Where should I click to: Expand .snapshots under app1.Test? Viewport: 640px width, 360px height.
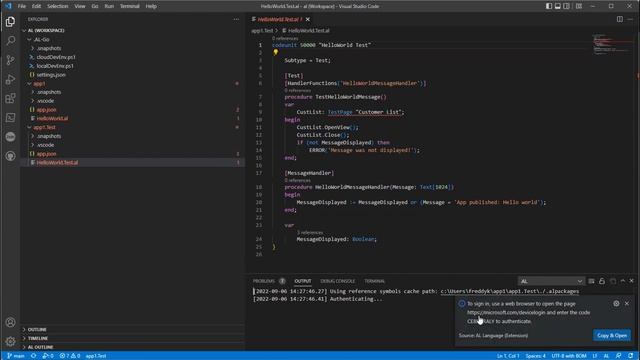[x=133, y=136]
